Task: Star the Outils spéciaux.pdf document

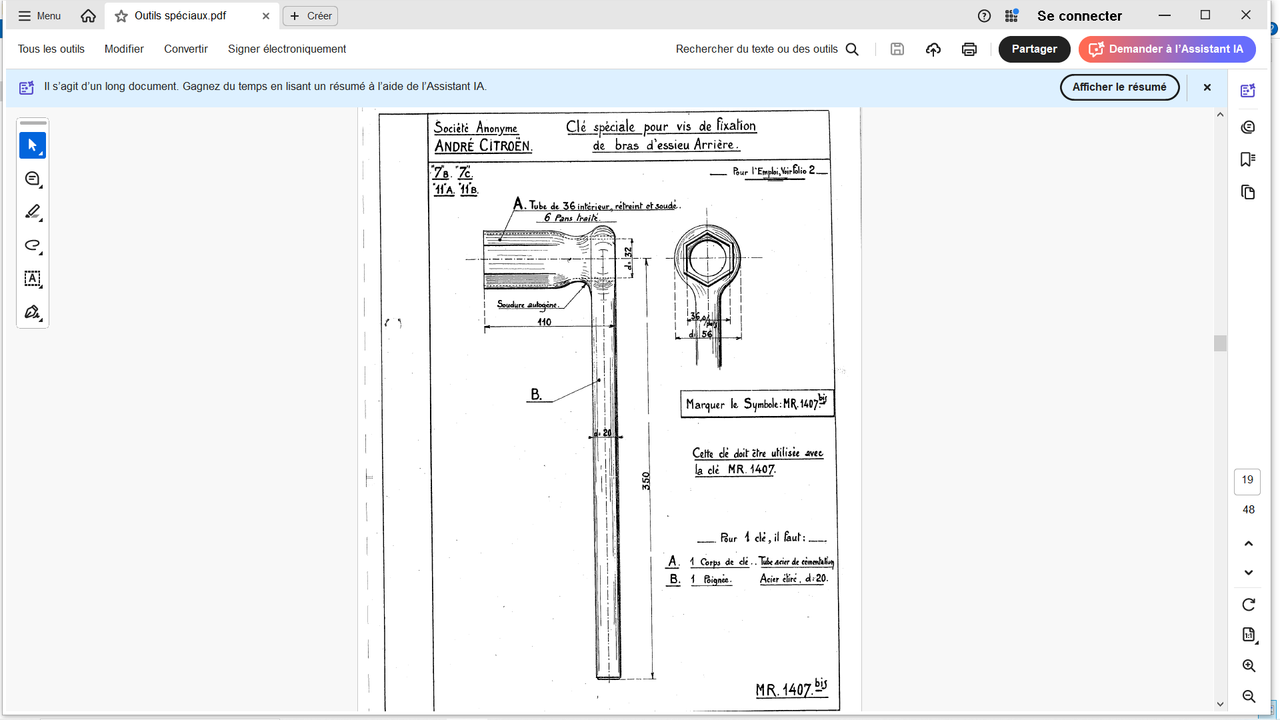Action: [121, 16]
